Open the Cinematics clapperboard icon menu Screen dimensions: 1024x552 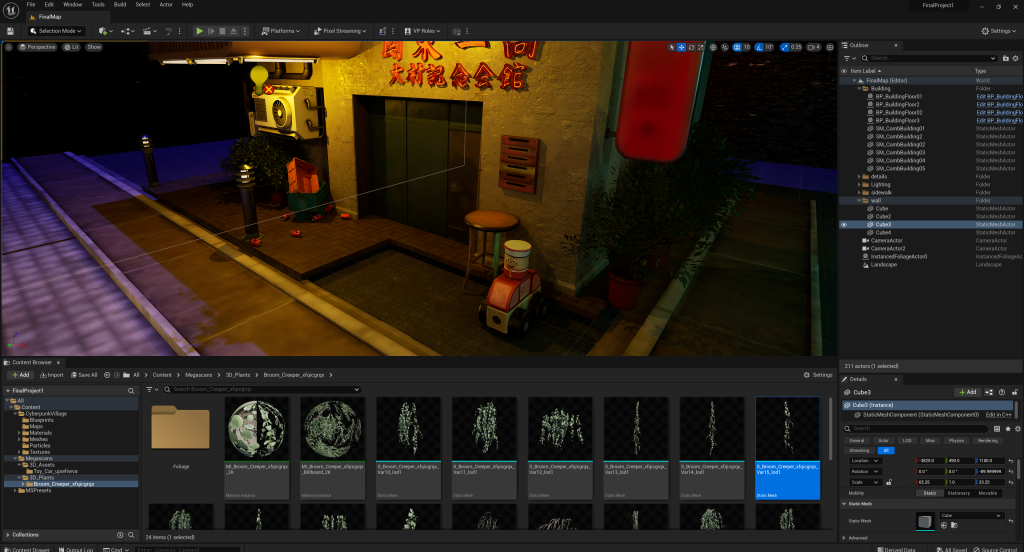tap(150, 31)
